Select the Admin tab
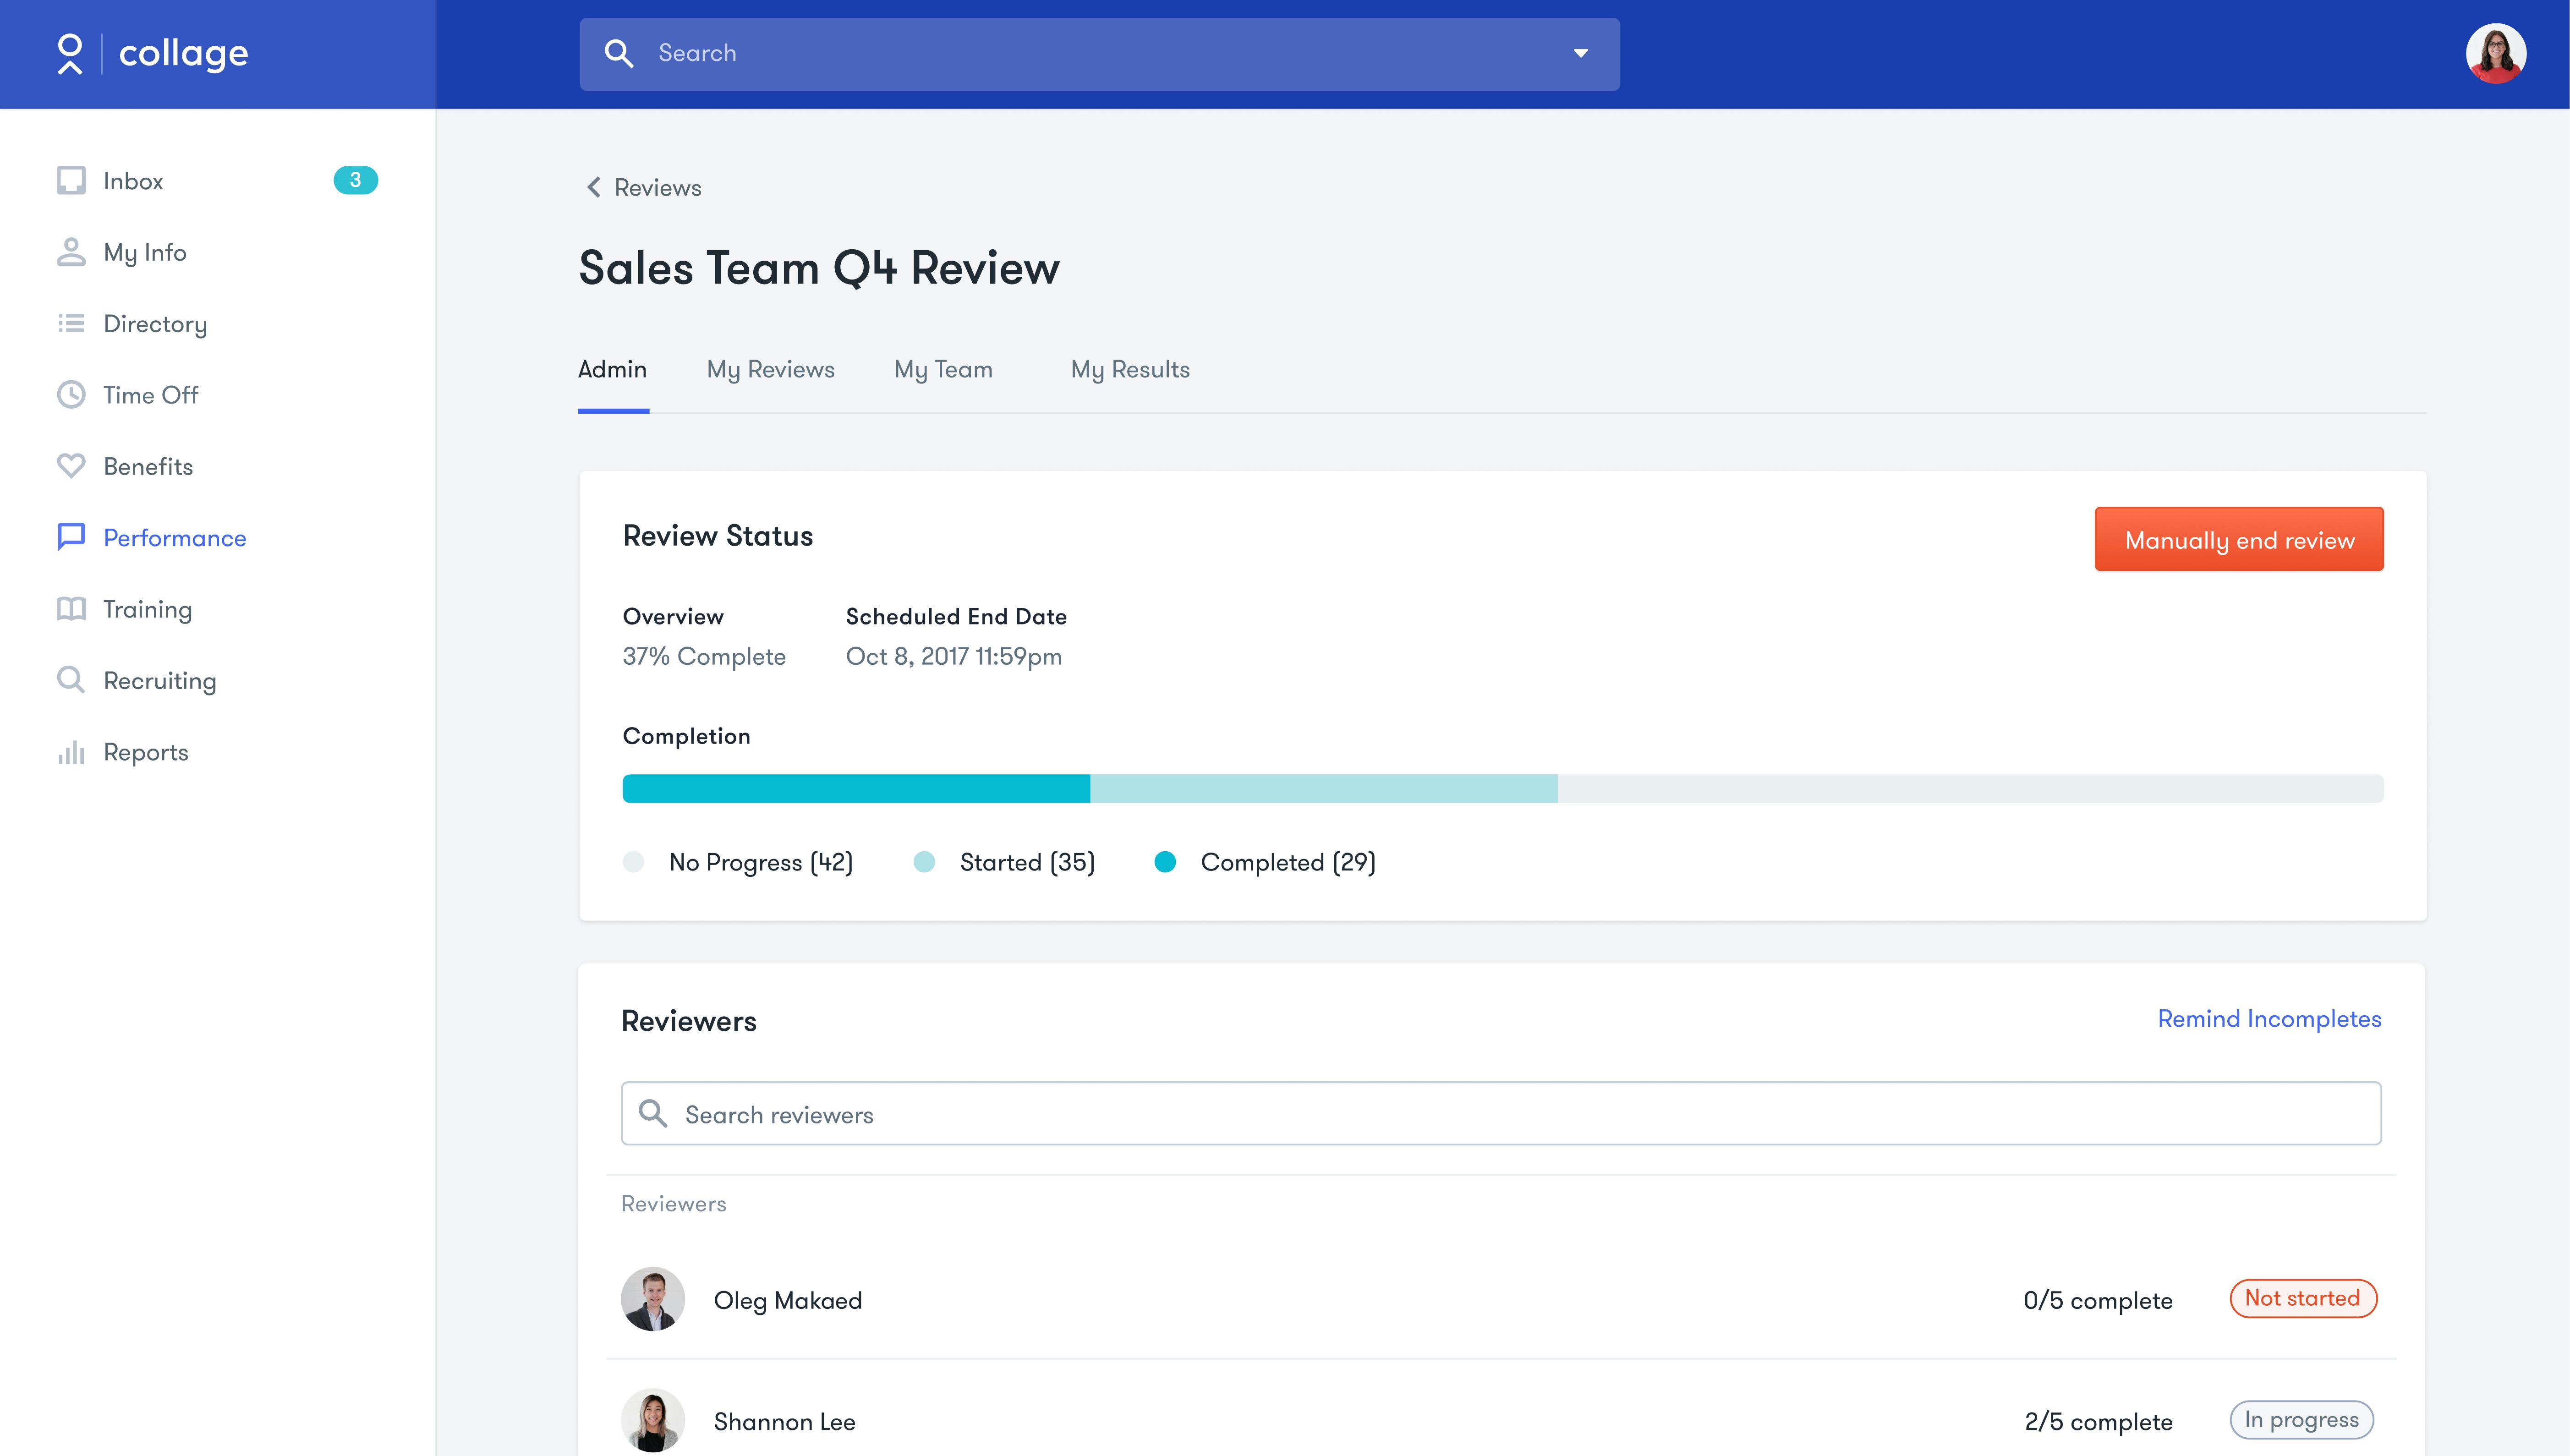Screen dimensions: 2570x1456 612,370
